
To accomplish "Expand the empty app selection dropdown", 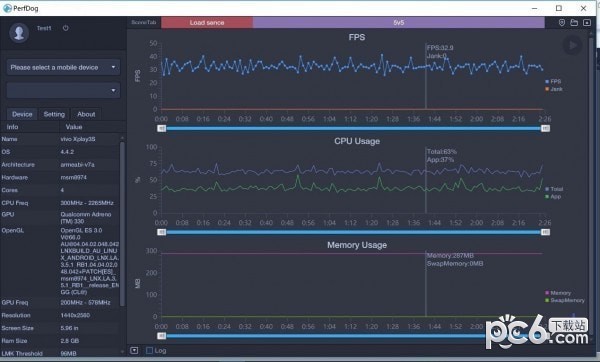I will 64,90.
